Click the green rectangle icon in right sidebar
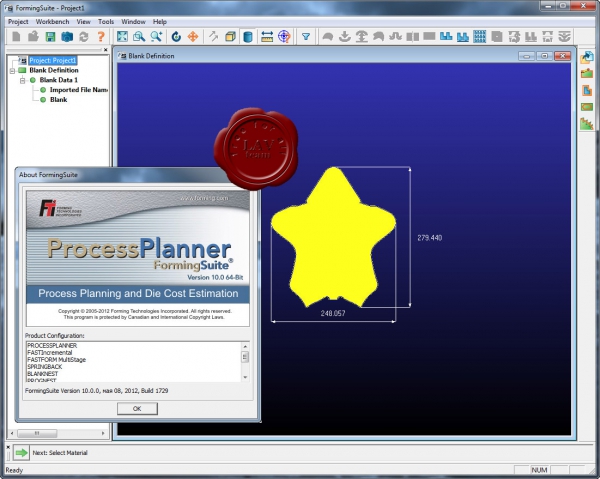The width and height of the screenshot is (600, 479). point(587,107)
